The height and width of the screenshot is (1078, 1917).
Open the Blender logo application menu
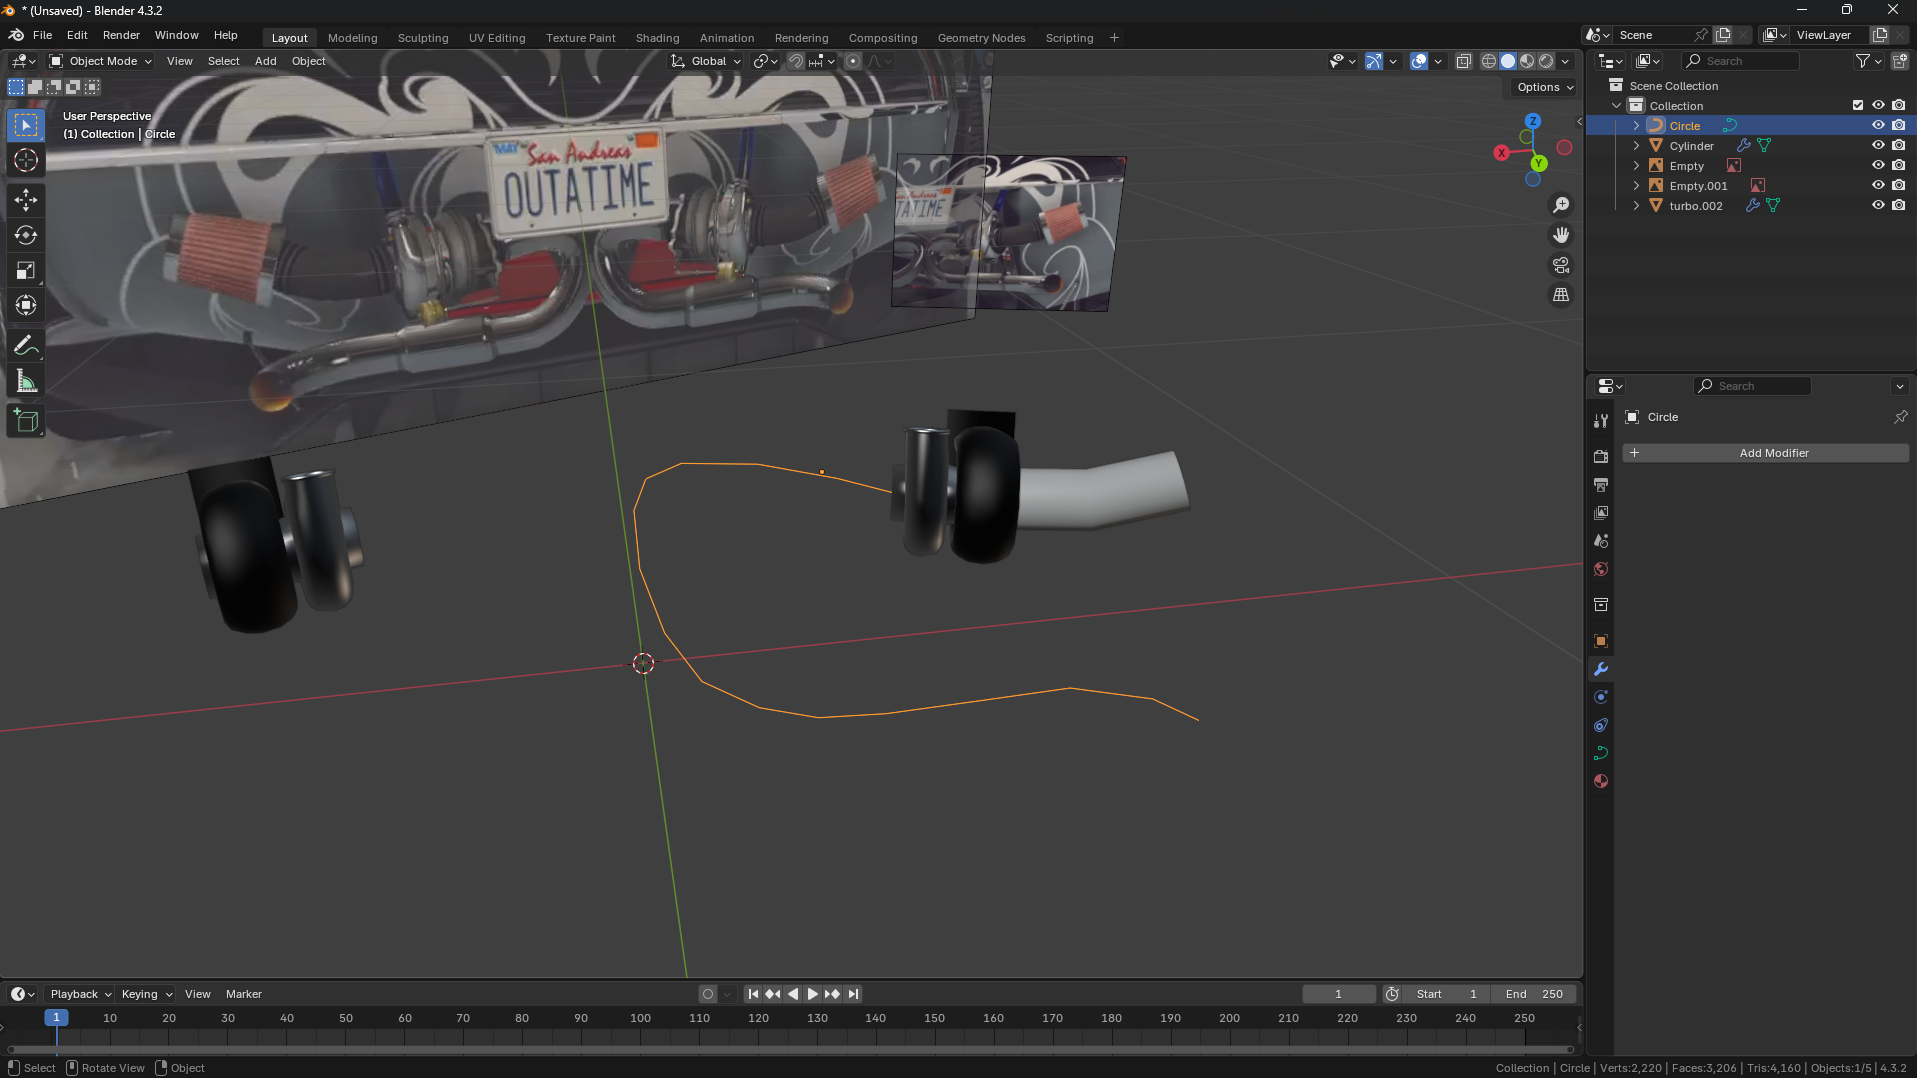click(x=17, y=35)
